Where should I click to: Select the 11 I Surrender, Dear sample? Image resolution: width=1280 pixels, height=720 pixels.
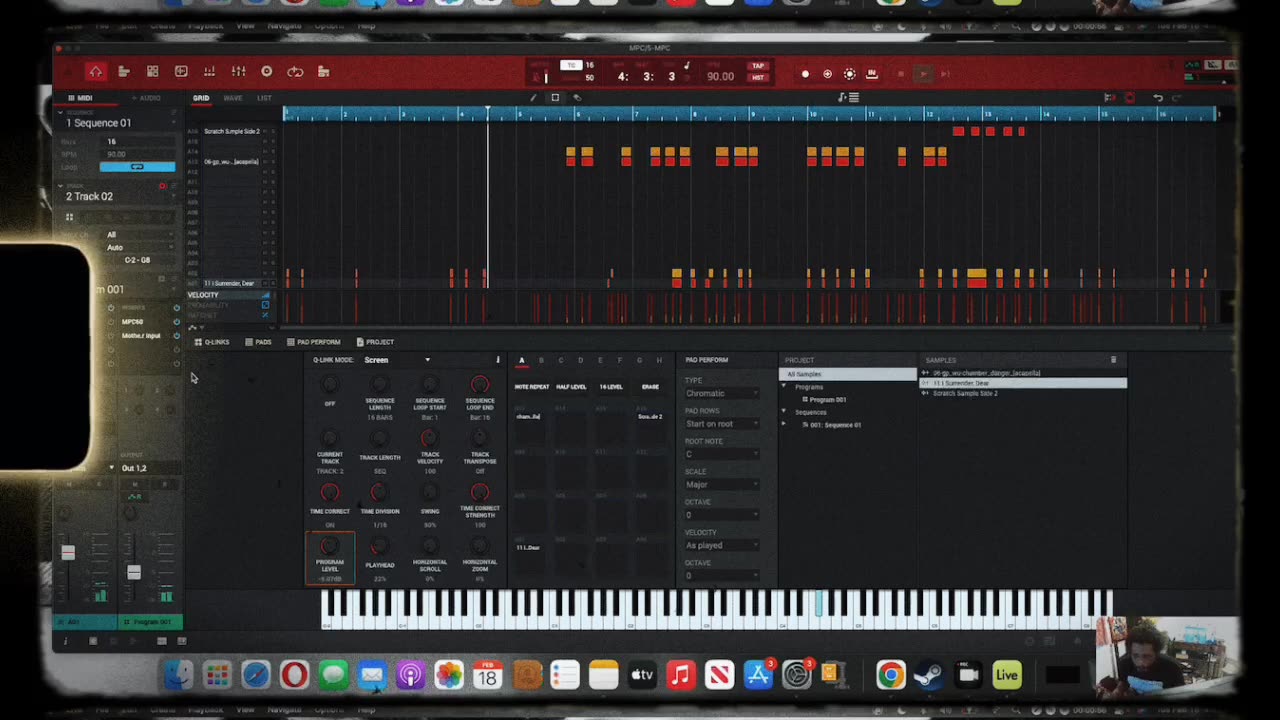[x=1023, y=383]
